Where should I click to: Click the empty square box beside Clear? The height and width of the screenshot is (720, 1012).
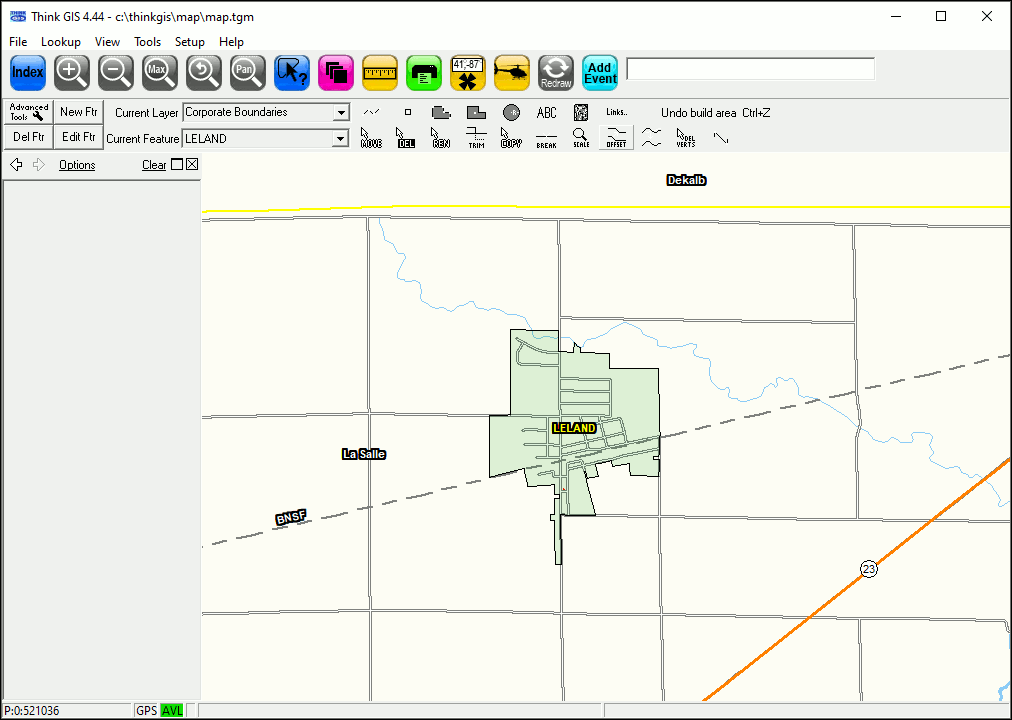coord(177,165)
